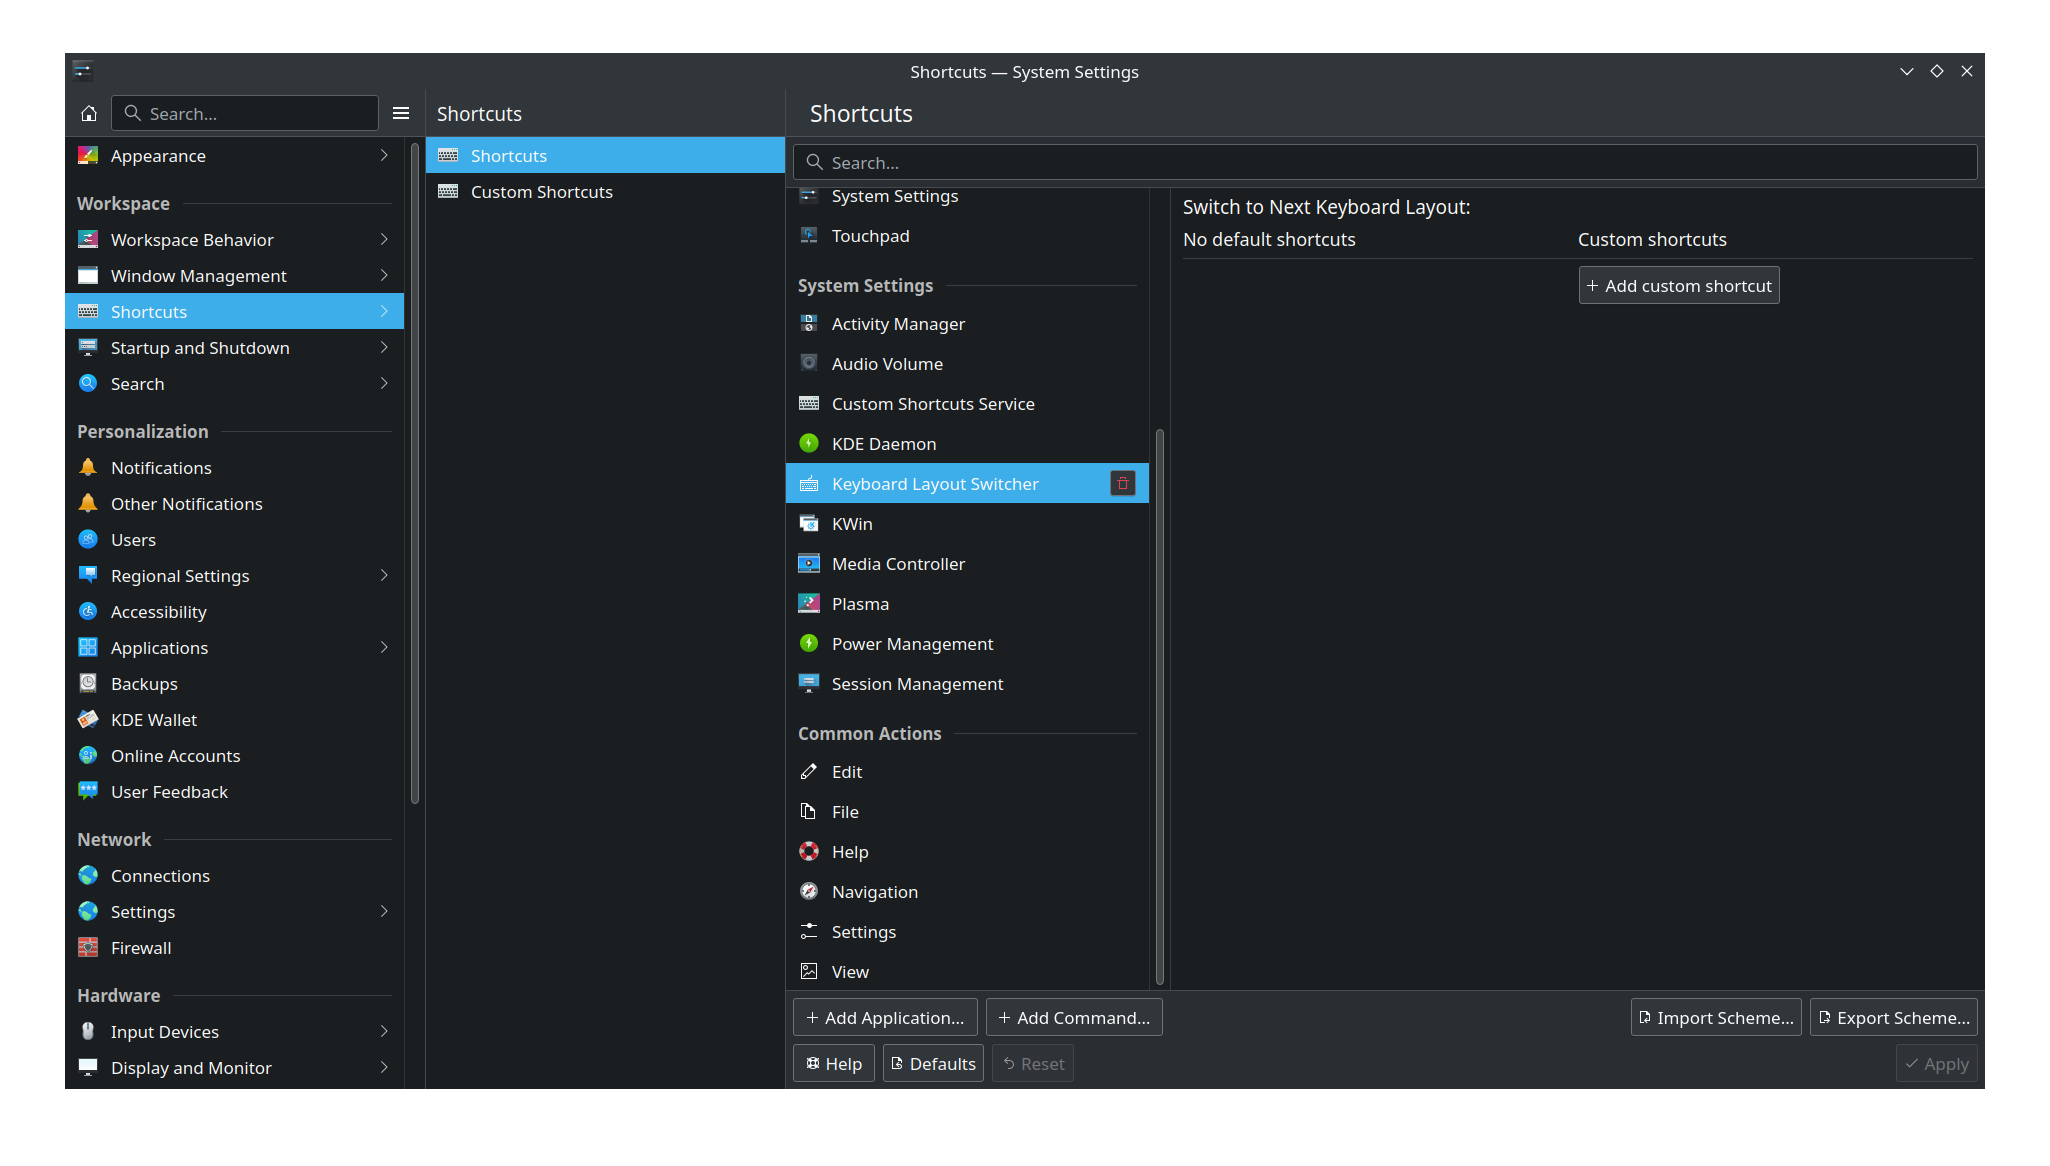This screenshot has width=2050, height=1166.
Task: Click the Online Accounts icon
Action: 88,756
